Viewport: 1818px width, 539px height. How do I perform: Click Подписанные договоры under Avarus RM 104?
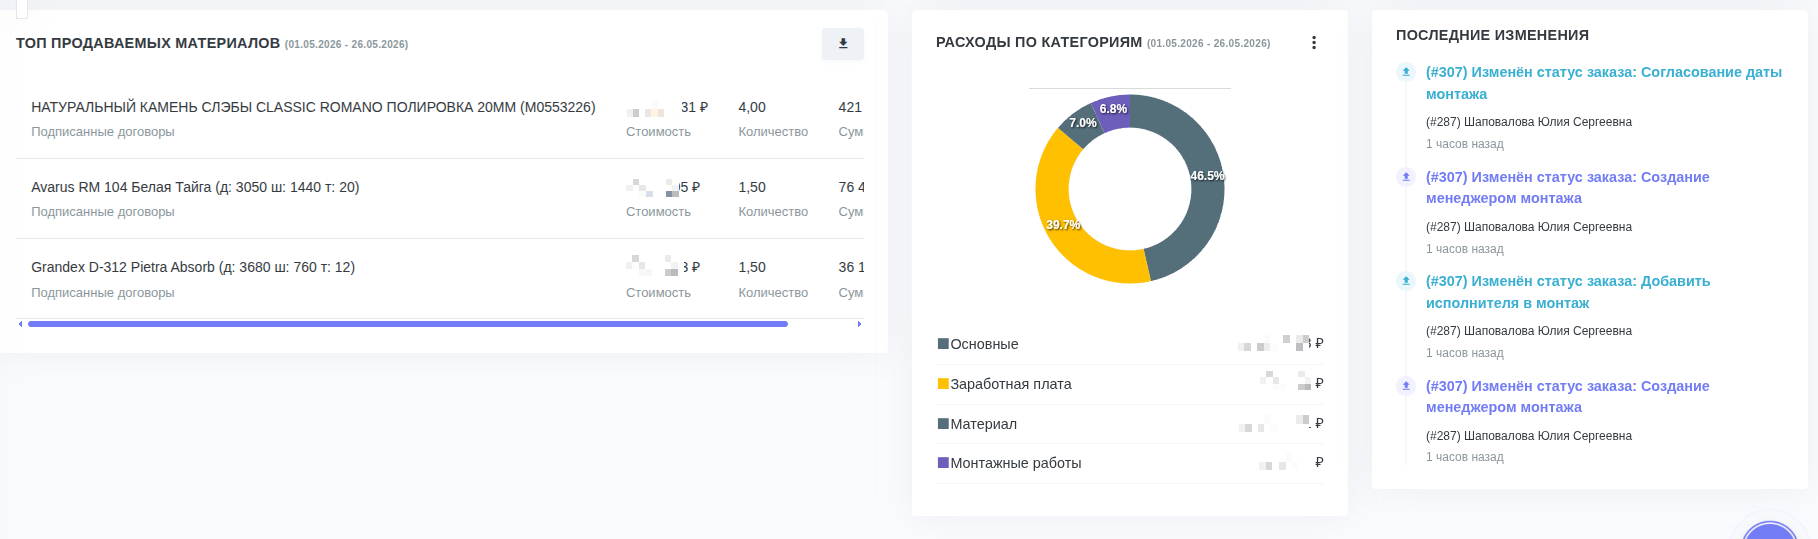coord(103,212)
